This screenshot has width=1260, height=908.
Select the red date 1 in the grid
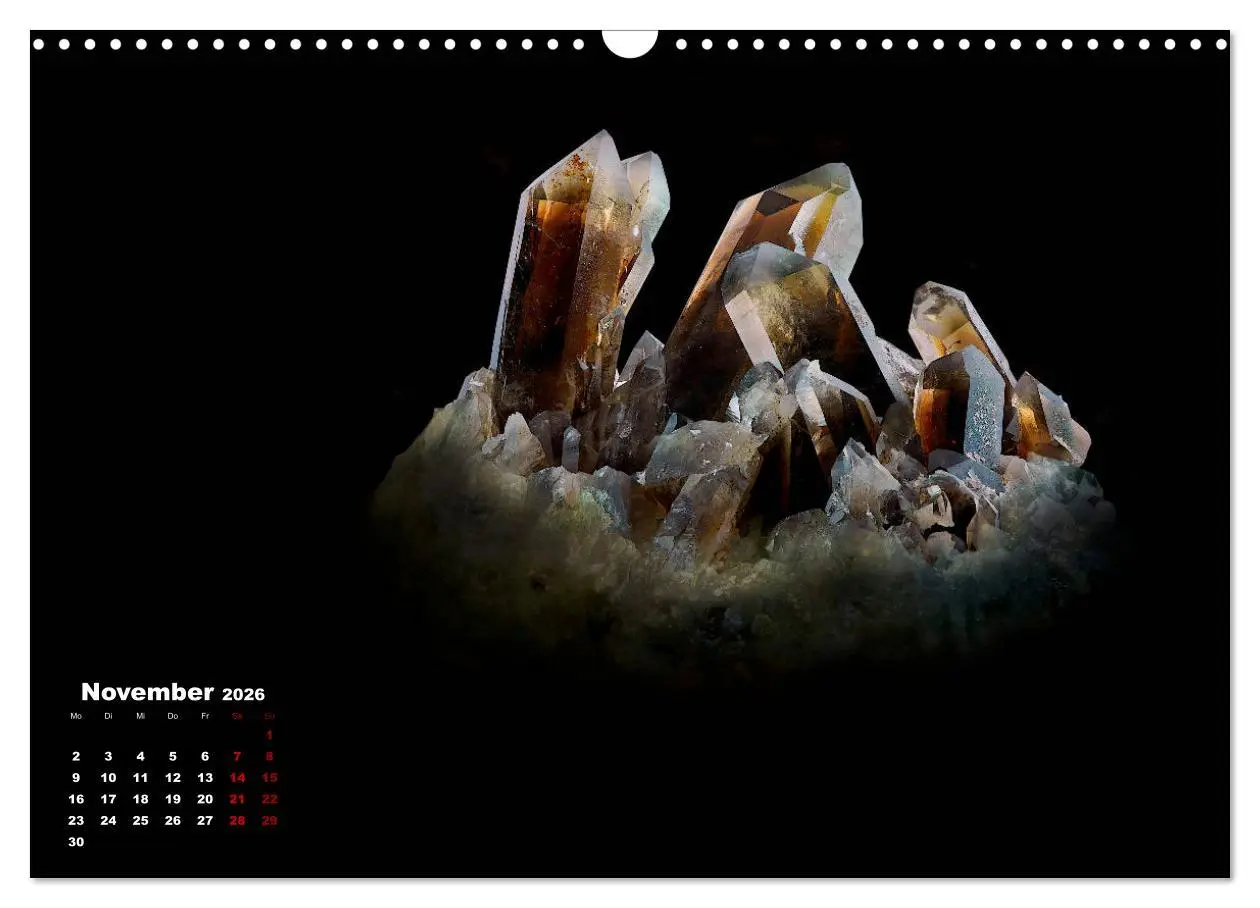coord(268,734)
